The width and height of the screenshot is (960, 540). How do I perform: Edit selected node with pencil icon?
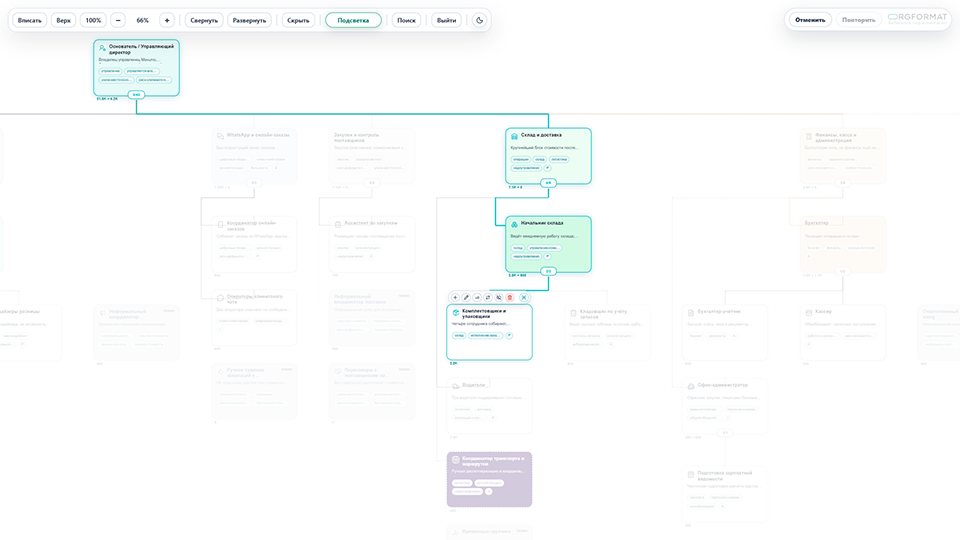[466, 298]
